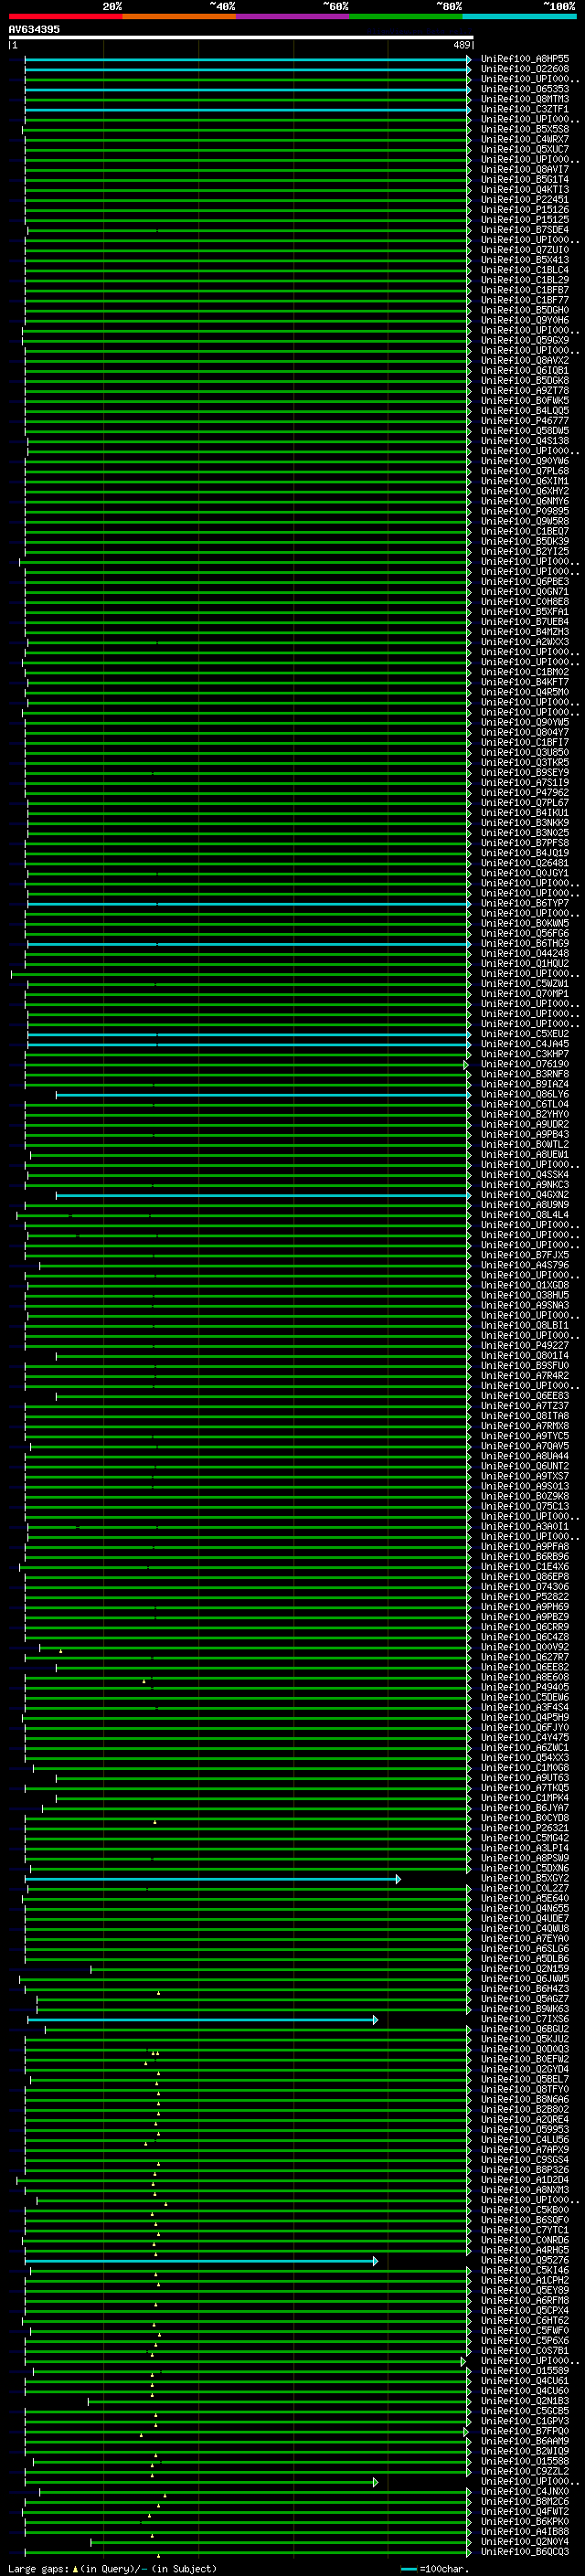This screenshot has height=2576, width=585.
Task: Select hit label UniRef100_Q5XUC7
Action: (525, 149)
